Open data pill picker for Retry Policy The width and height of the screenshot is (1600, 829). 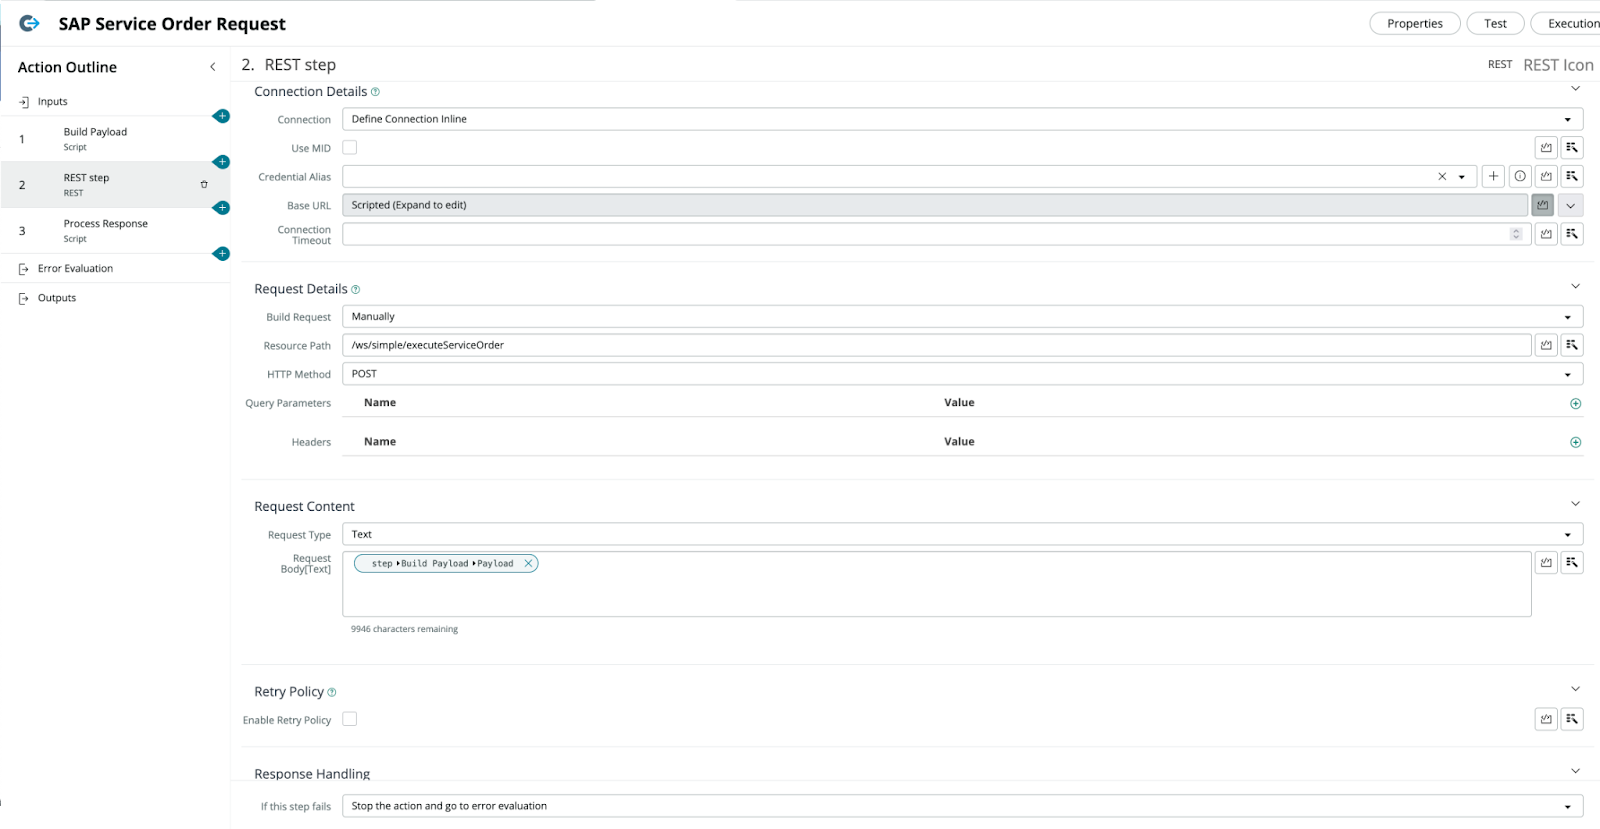[x=1572, y=719]
